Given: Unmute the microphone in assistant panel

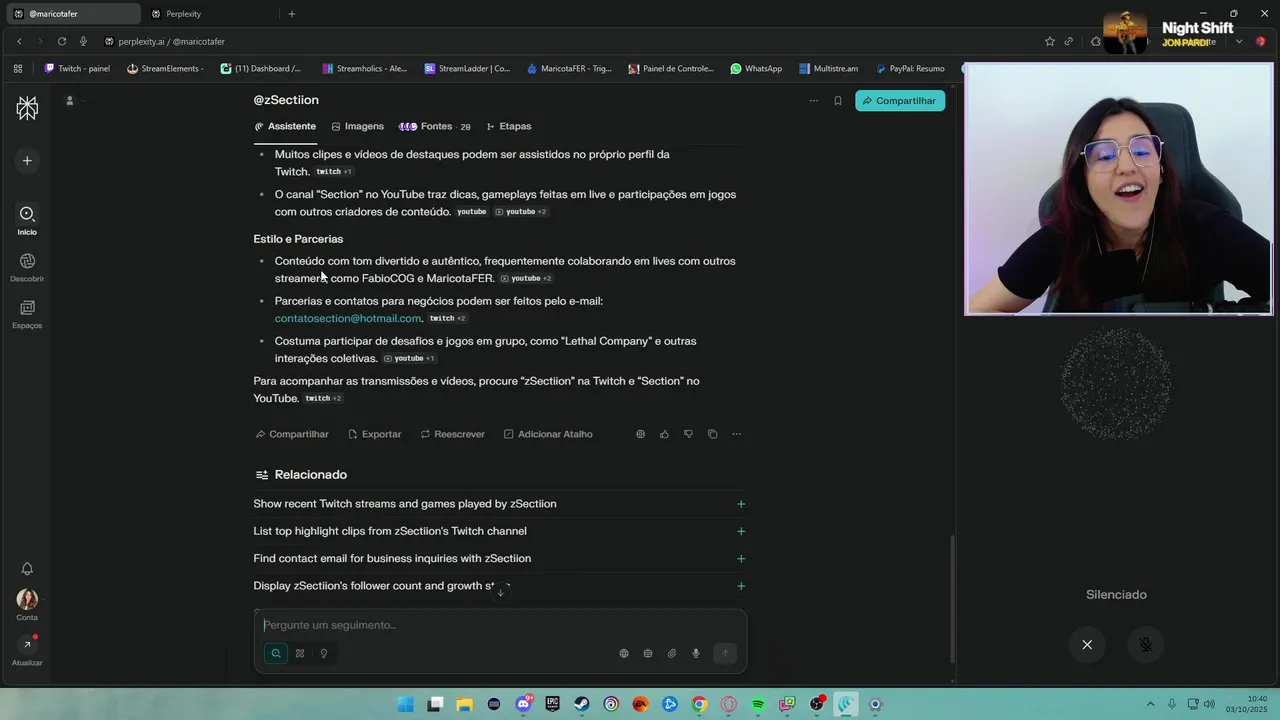Looking at the screenshot, I should tap(1146, 645).
